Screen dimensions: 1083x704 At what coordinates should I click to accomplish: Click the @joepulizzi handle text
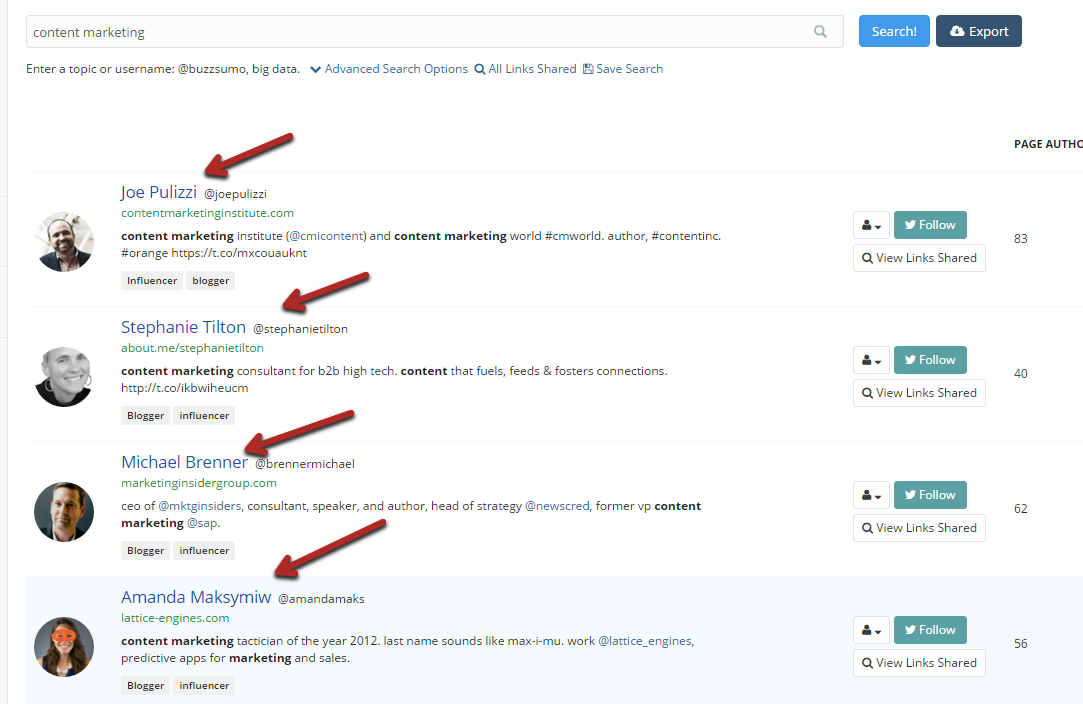pos(236,194)
